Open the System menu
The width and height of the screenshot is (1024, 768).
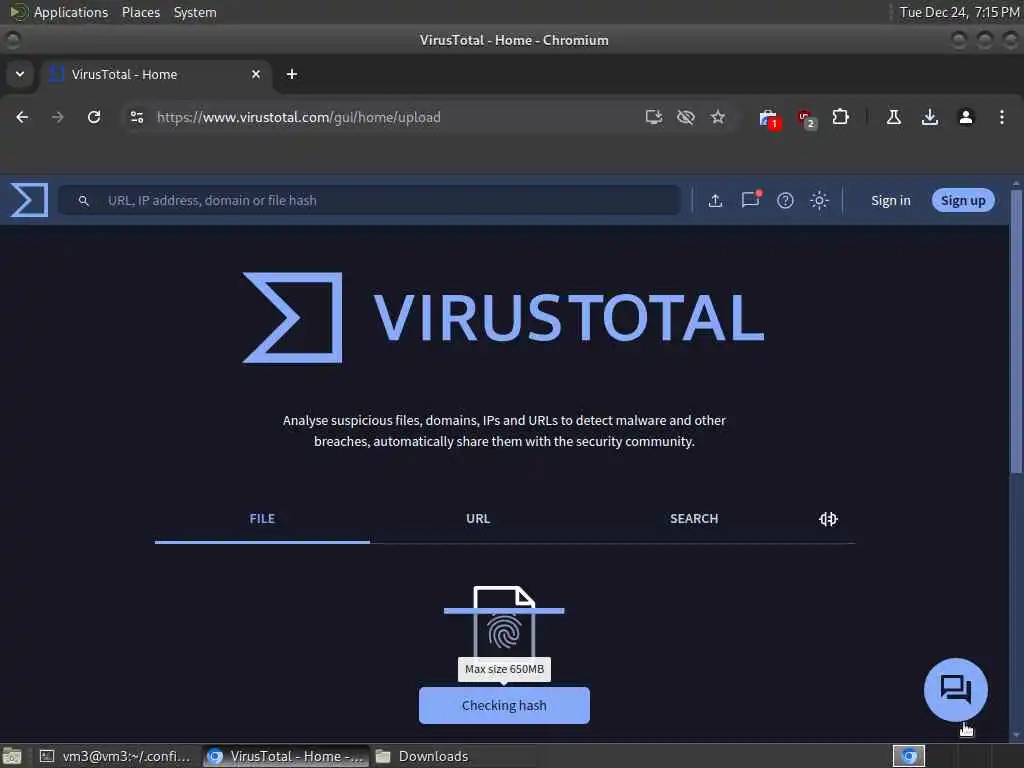[x=195, y=12]
